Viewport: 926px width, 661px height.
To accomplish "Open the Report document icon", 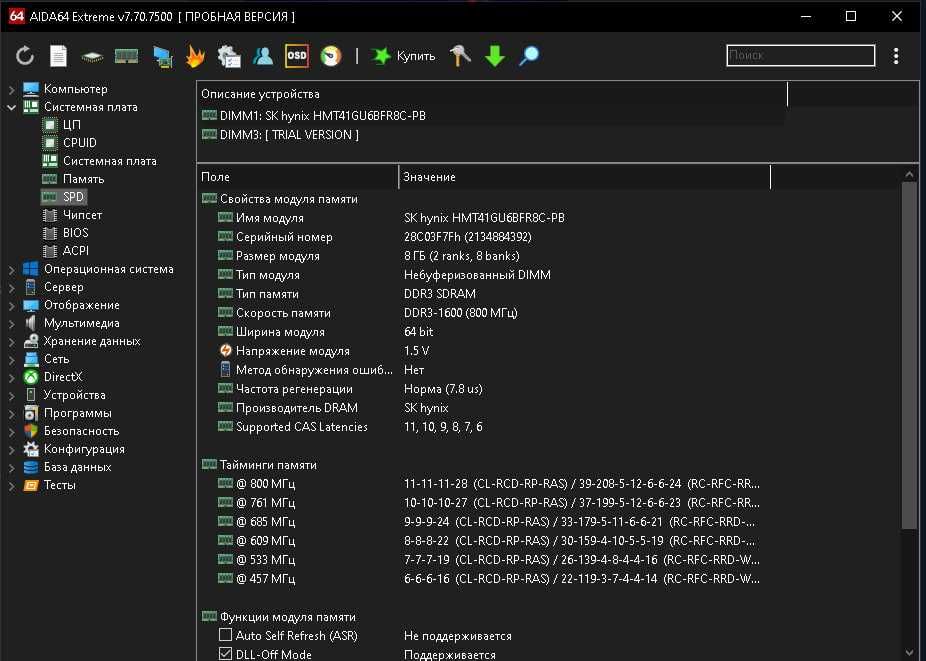I will pos(58,56).
